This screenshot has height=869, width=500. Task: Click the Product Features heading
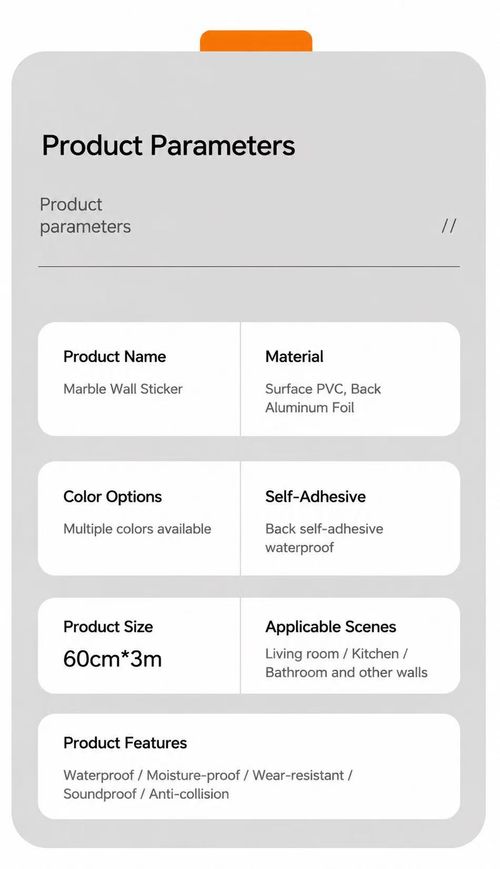coord(125,743)
